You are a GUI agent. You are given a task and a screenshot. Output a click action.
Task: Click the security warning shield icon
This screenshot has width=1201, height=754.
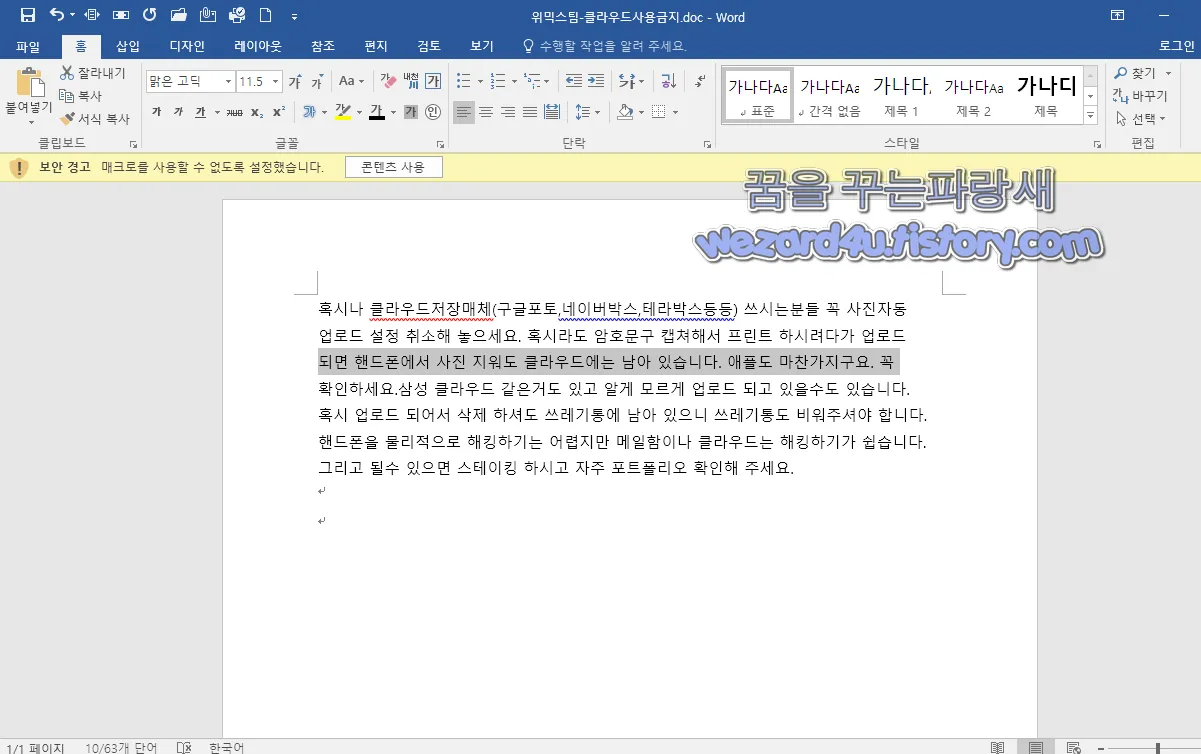pos(19,167)
